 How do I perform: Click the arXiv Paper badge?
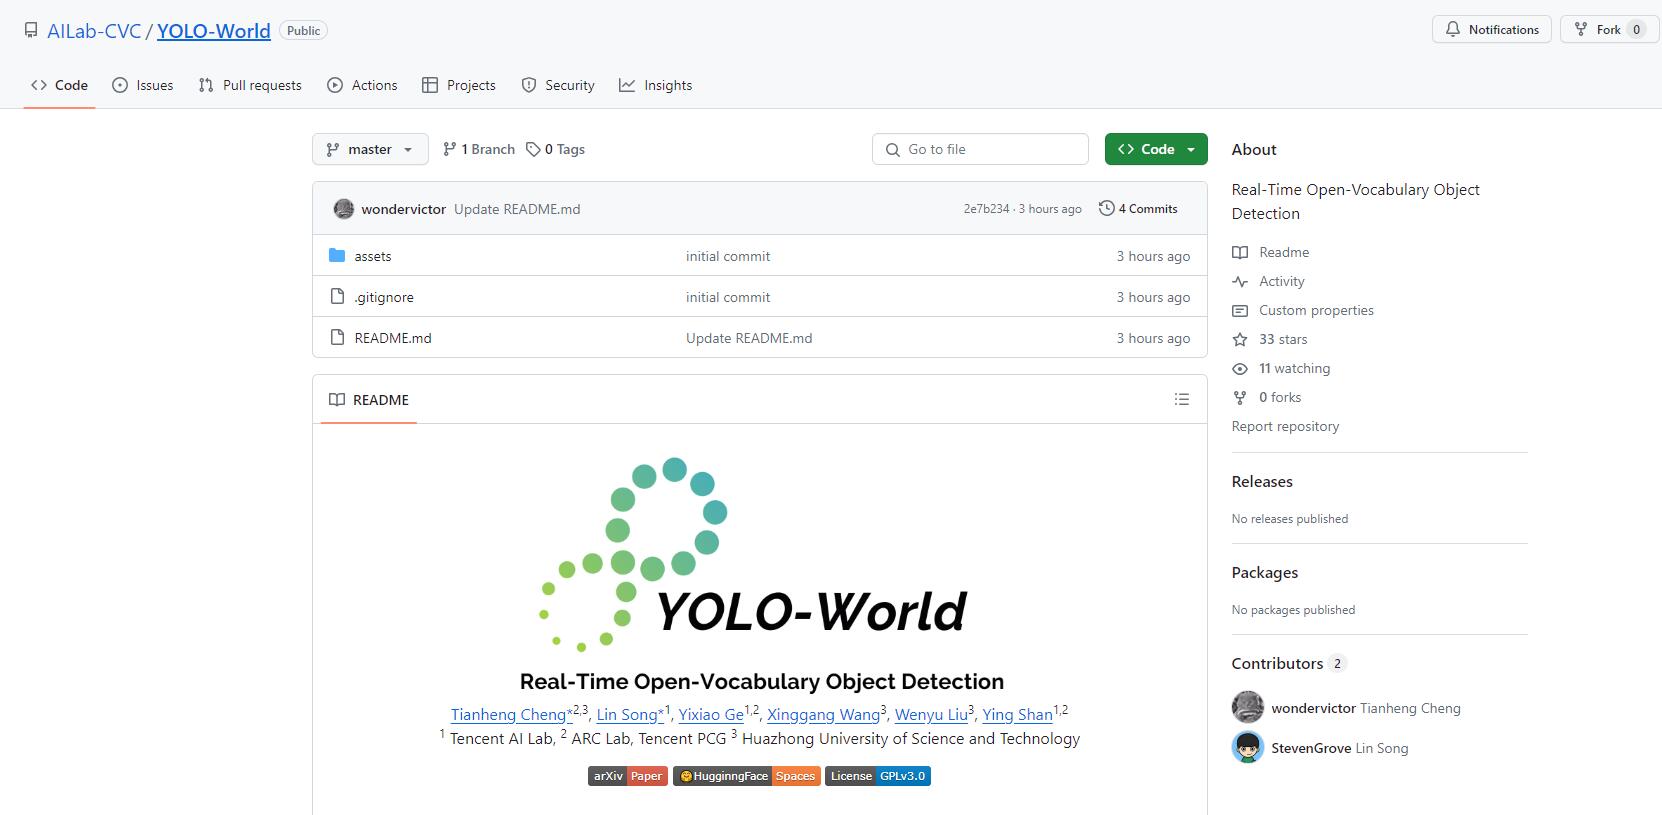coord(628,776)
